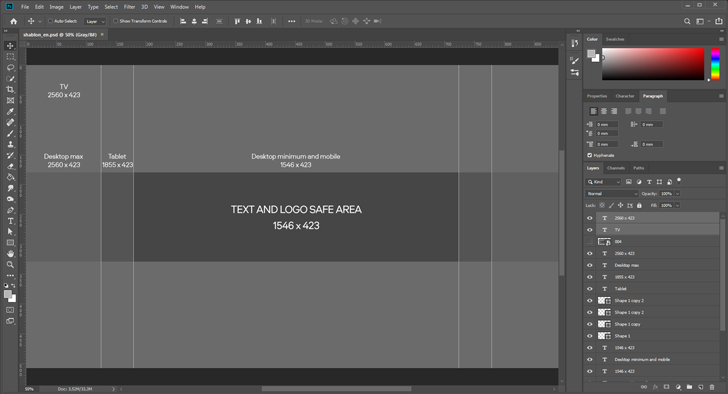Open the Image menu

(x=57, y=7)
